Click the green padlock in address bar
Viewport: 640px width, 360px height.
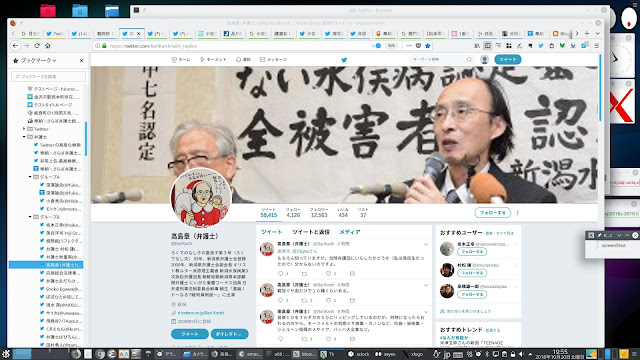pyautogui.click(x=104, y=46)
